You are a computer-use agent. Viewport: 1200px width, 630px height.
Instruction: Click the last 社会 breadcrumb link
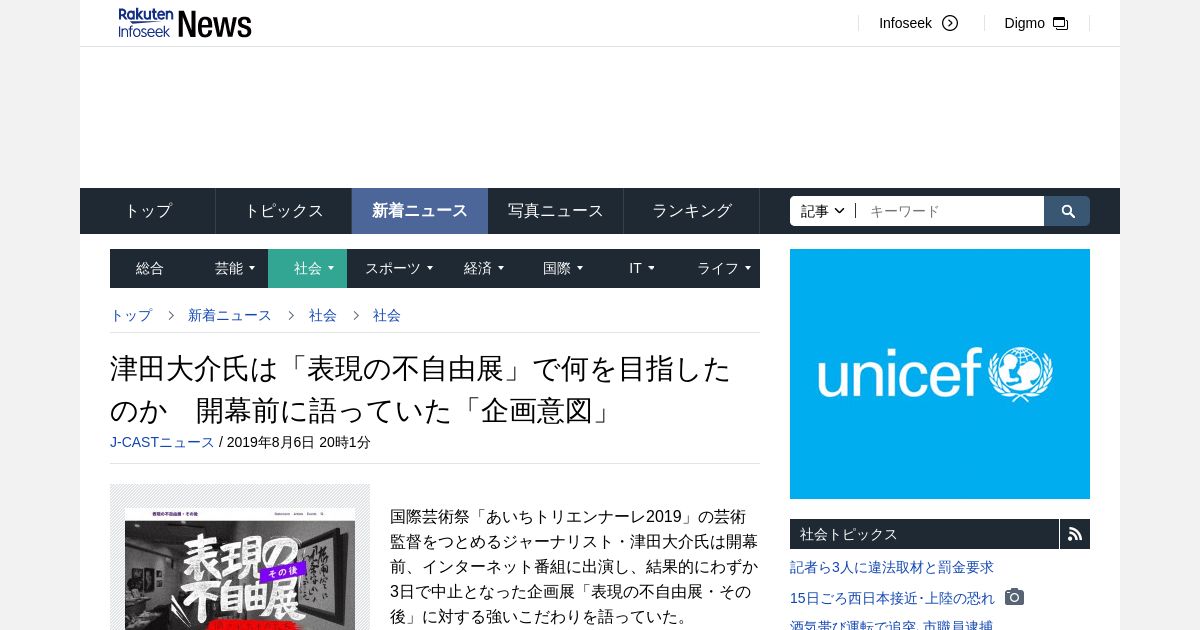tap(387, 315)
